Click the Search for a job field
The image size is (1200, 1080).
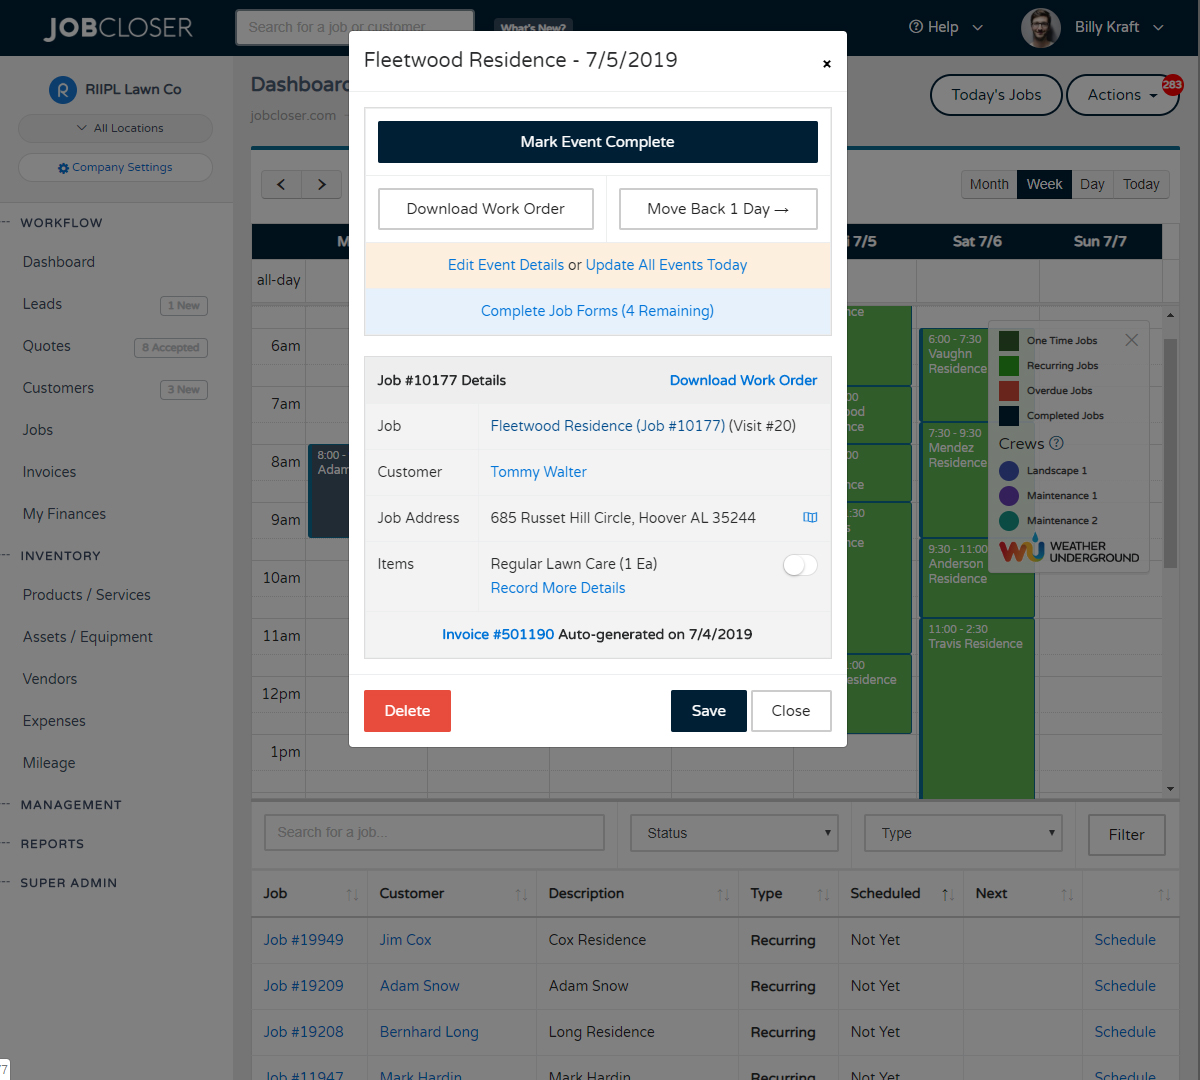pyautogui.click(x=434, y=832)
